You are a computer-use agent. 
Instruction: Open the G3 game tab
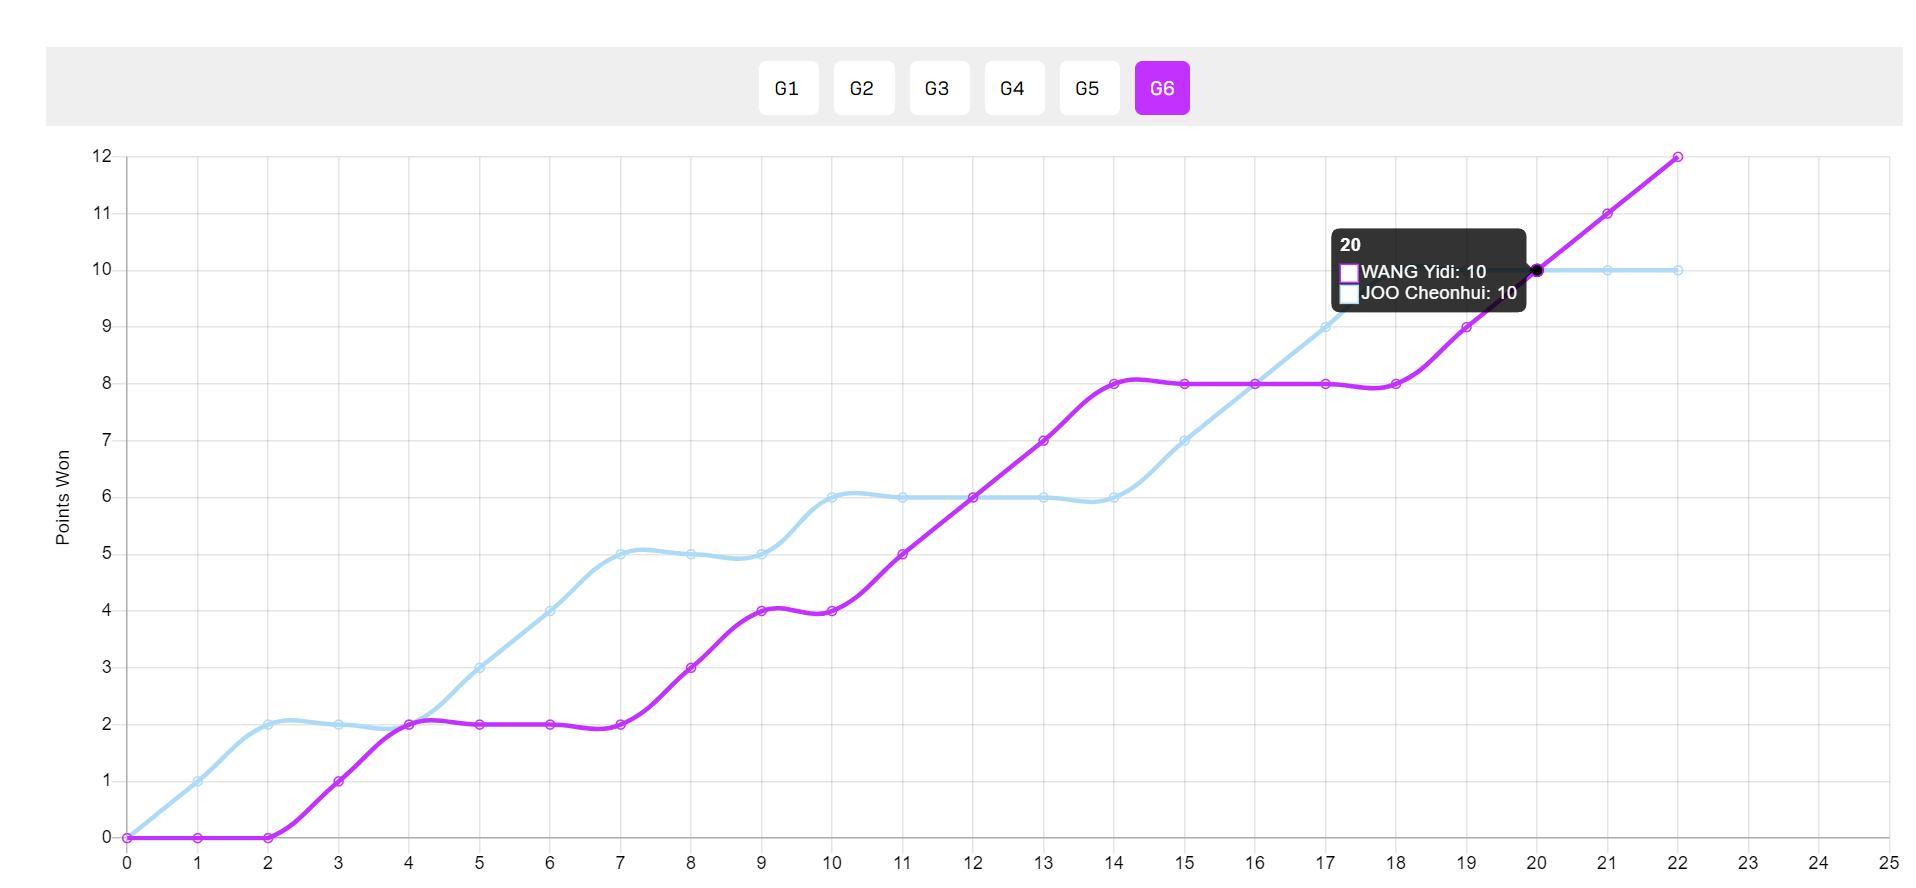point(938,88)
